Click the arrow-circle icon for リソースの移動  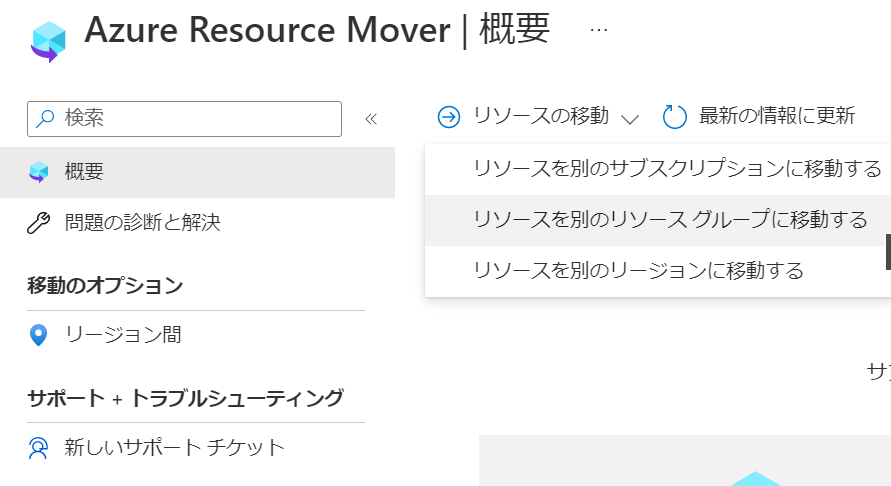pos(449,117)
